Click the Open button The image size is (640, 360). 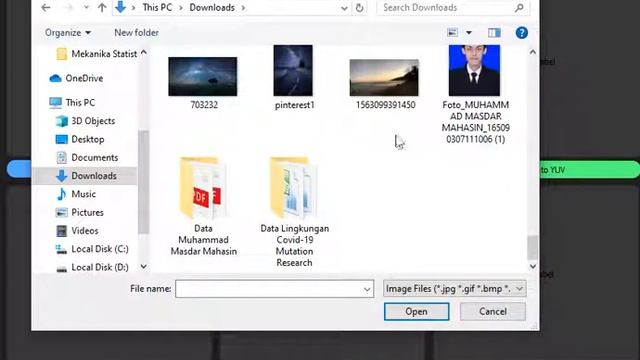[x=416, y=311]
